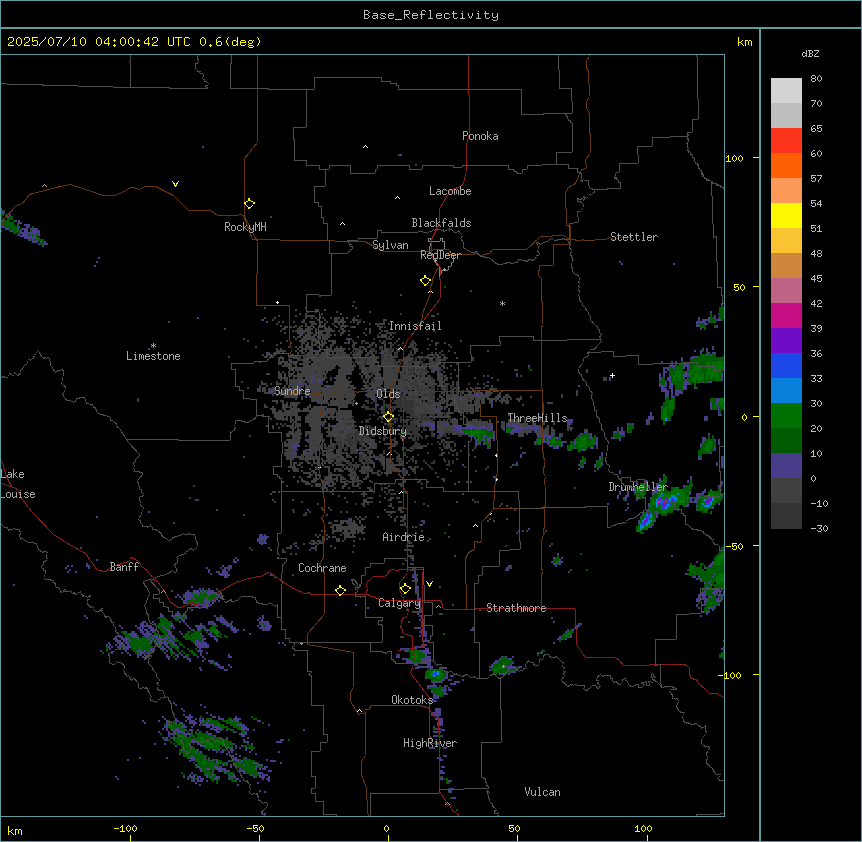Click the Lake Louise label
862x842 pixels.
18,484
